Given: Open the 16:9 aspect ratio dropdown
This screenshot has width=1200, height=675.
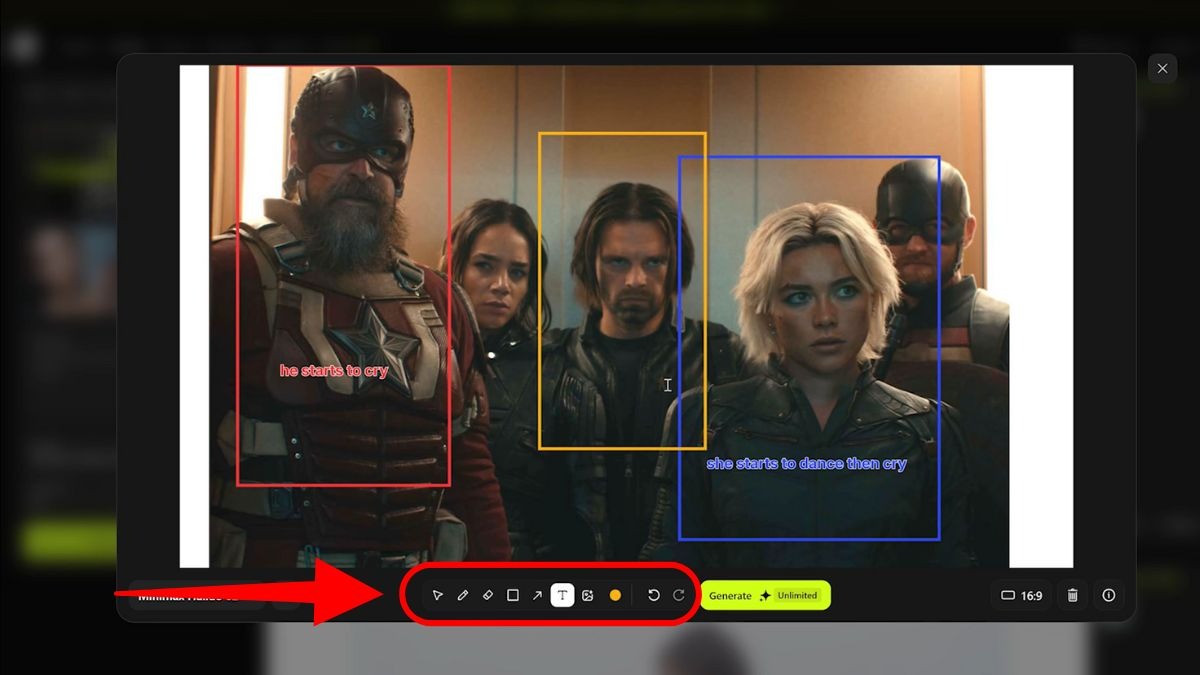Looking at the screenshot, I should [1021, 596].
